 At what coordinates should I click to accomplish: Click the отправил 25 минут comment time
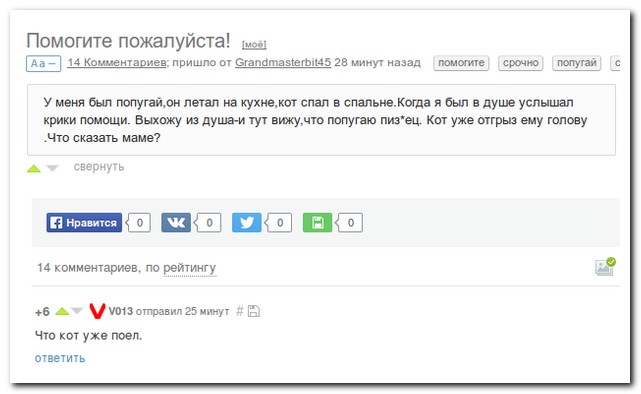(182, 311)
